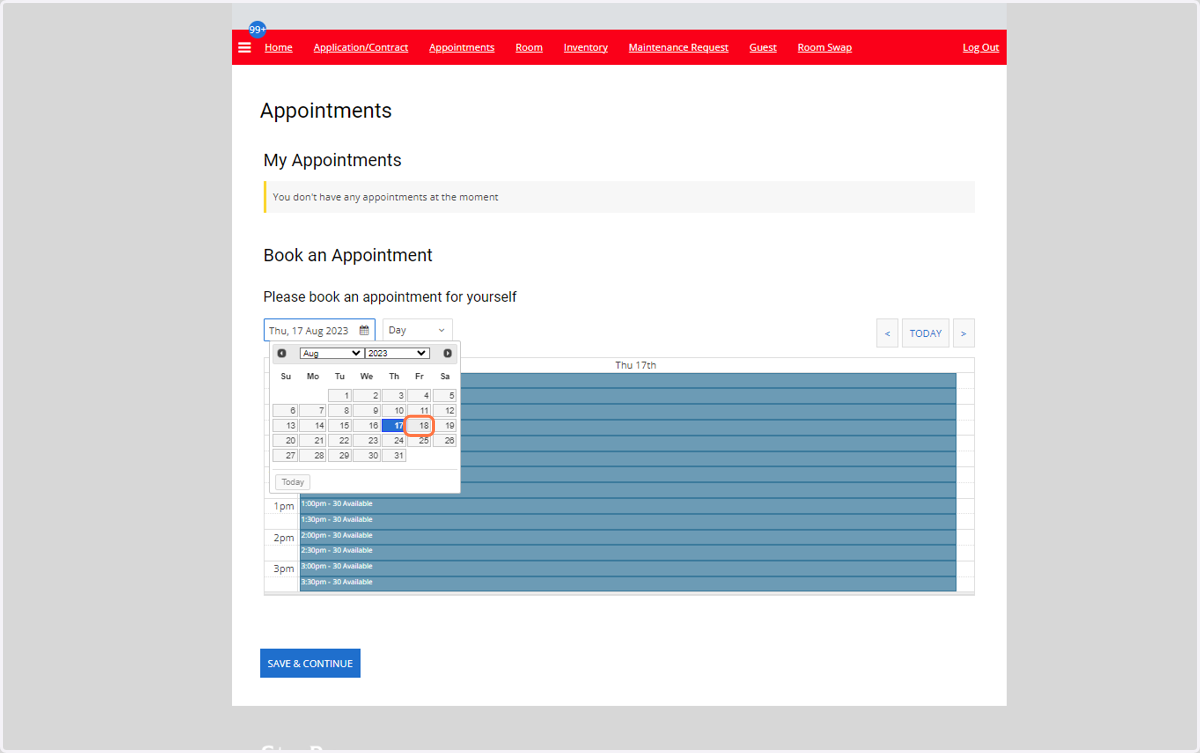Image resolution: width=1200 pixels, height=753 pixels.
Task: Open Inventory in the navigation bar
Action: click(x=585, y=47)
